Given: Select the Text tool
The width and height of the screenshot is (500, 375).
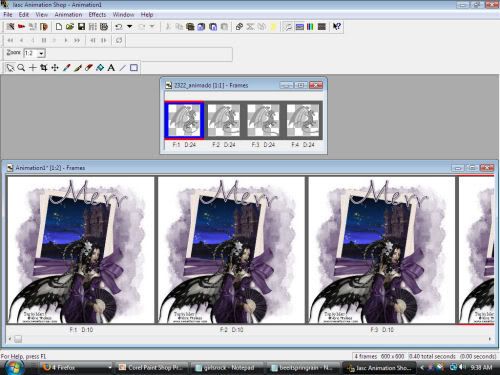Looking at the screenshot, I should pyautogui.click(x=111, y=68).
